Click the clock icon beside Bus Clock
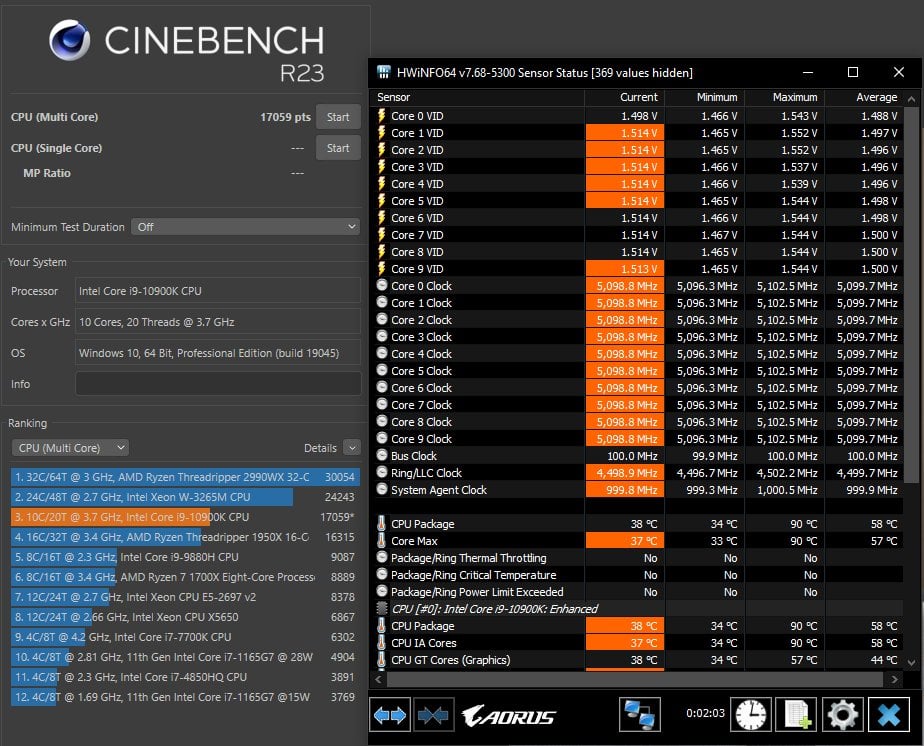 click(x=382, y=455)
